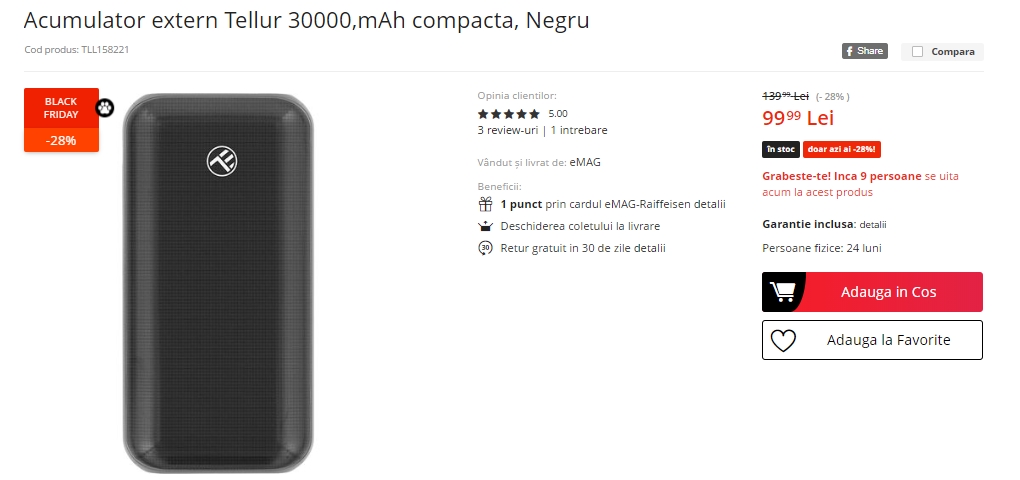Tick the Compara checkbox

[x=917, y=51]
